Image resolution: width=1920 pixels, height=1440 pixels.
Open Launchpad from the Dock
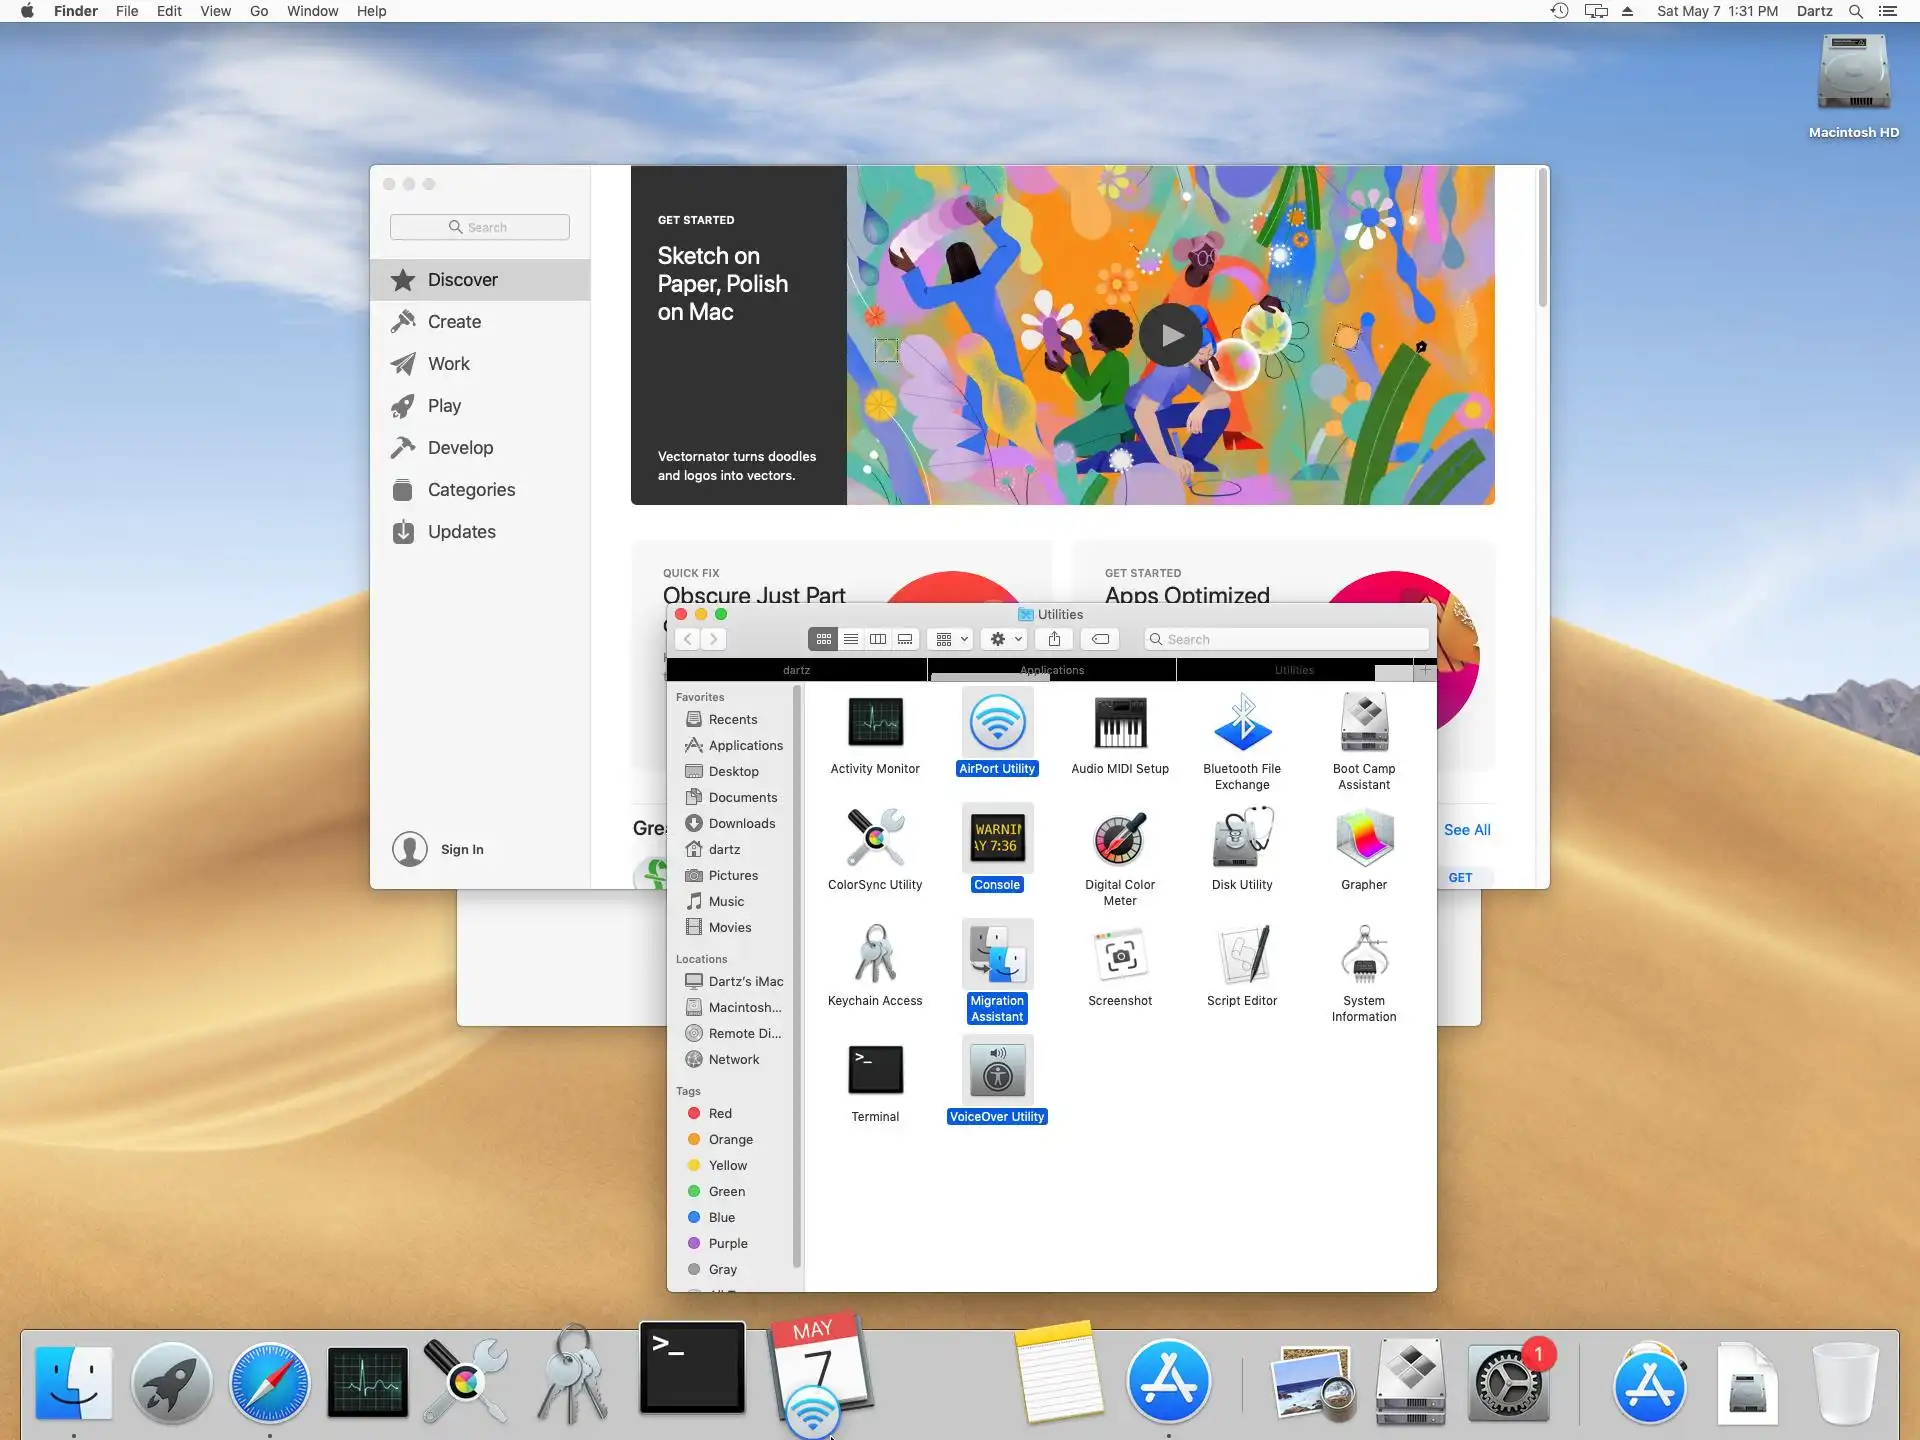point(171,1383)
